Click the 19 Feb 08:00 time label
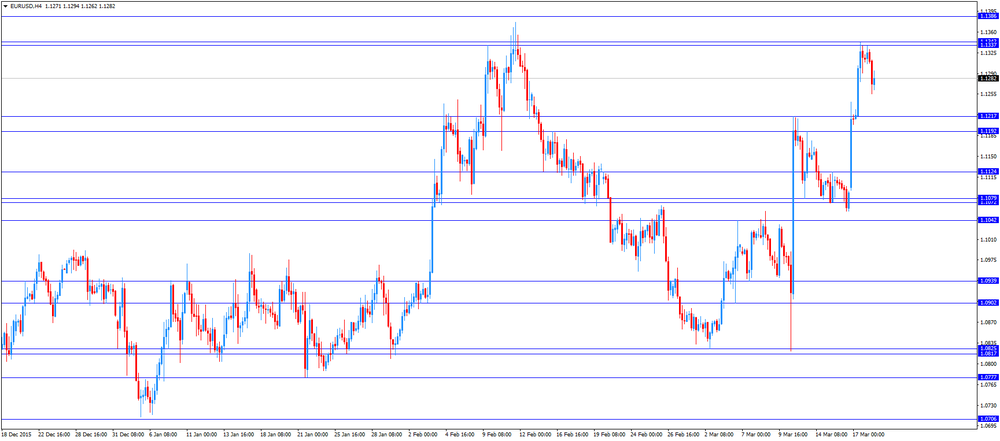 [608, 435]
